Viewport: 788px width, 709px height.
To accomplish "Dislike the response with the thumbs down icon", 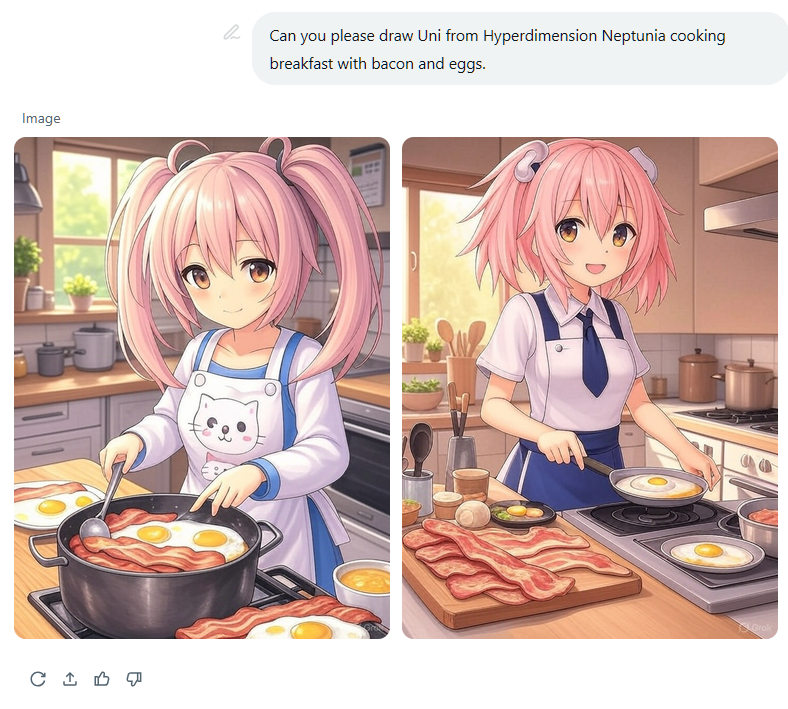I will (134, 679).
